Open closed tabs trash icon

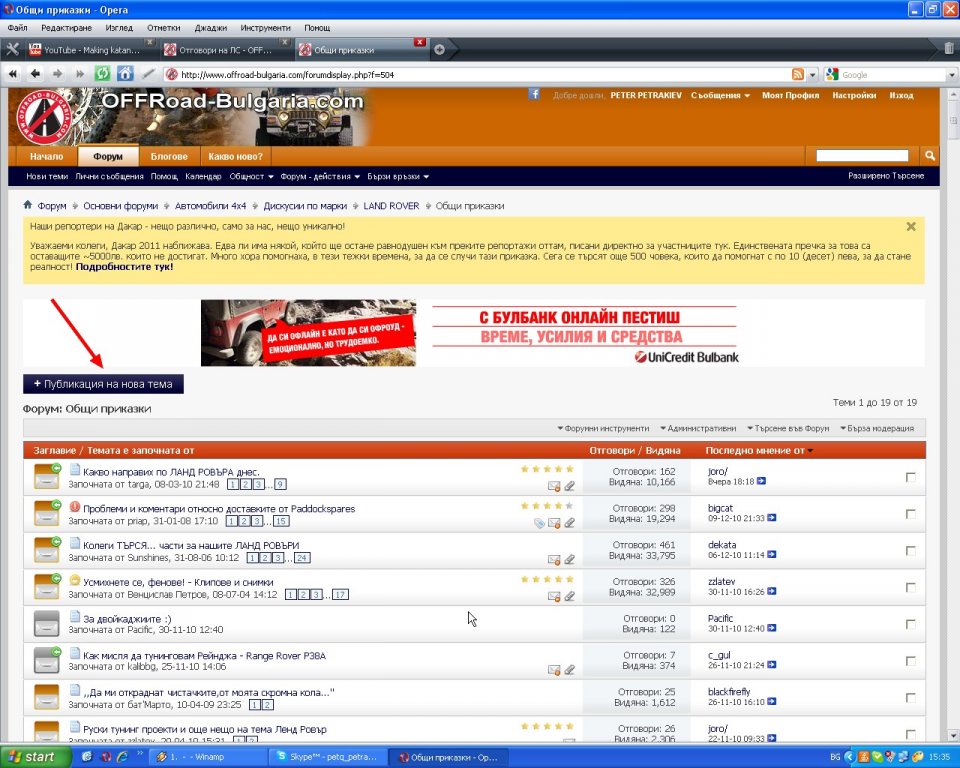click(948, 48)
